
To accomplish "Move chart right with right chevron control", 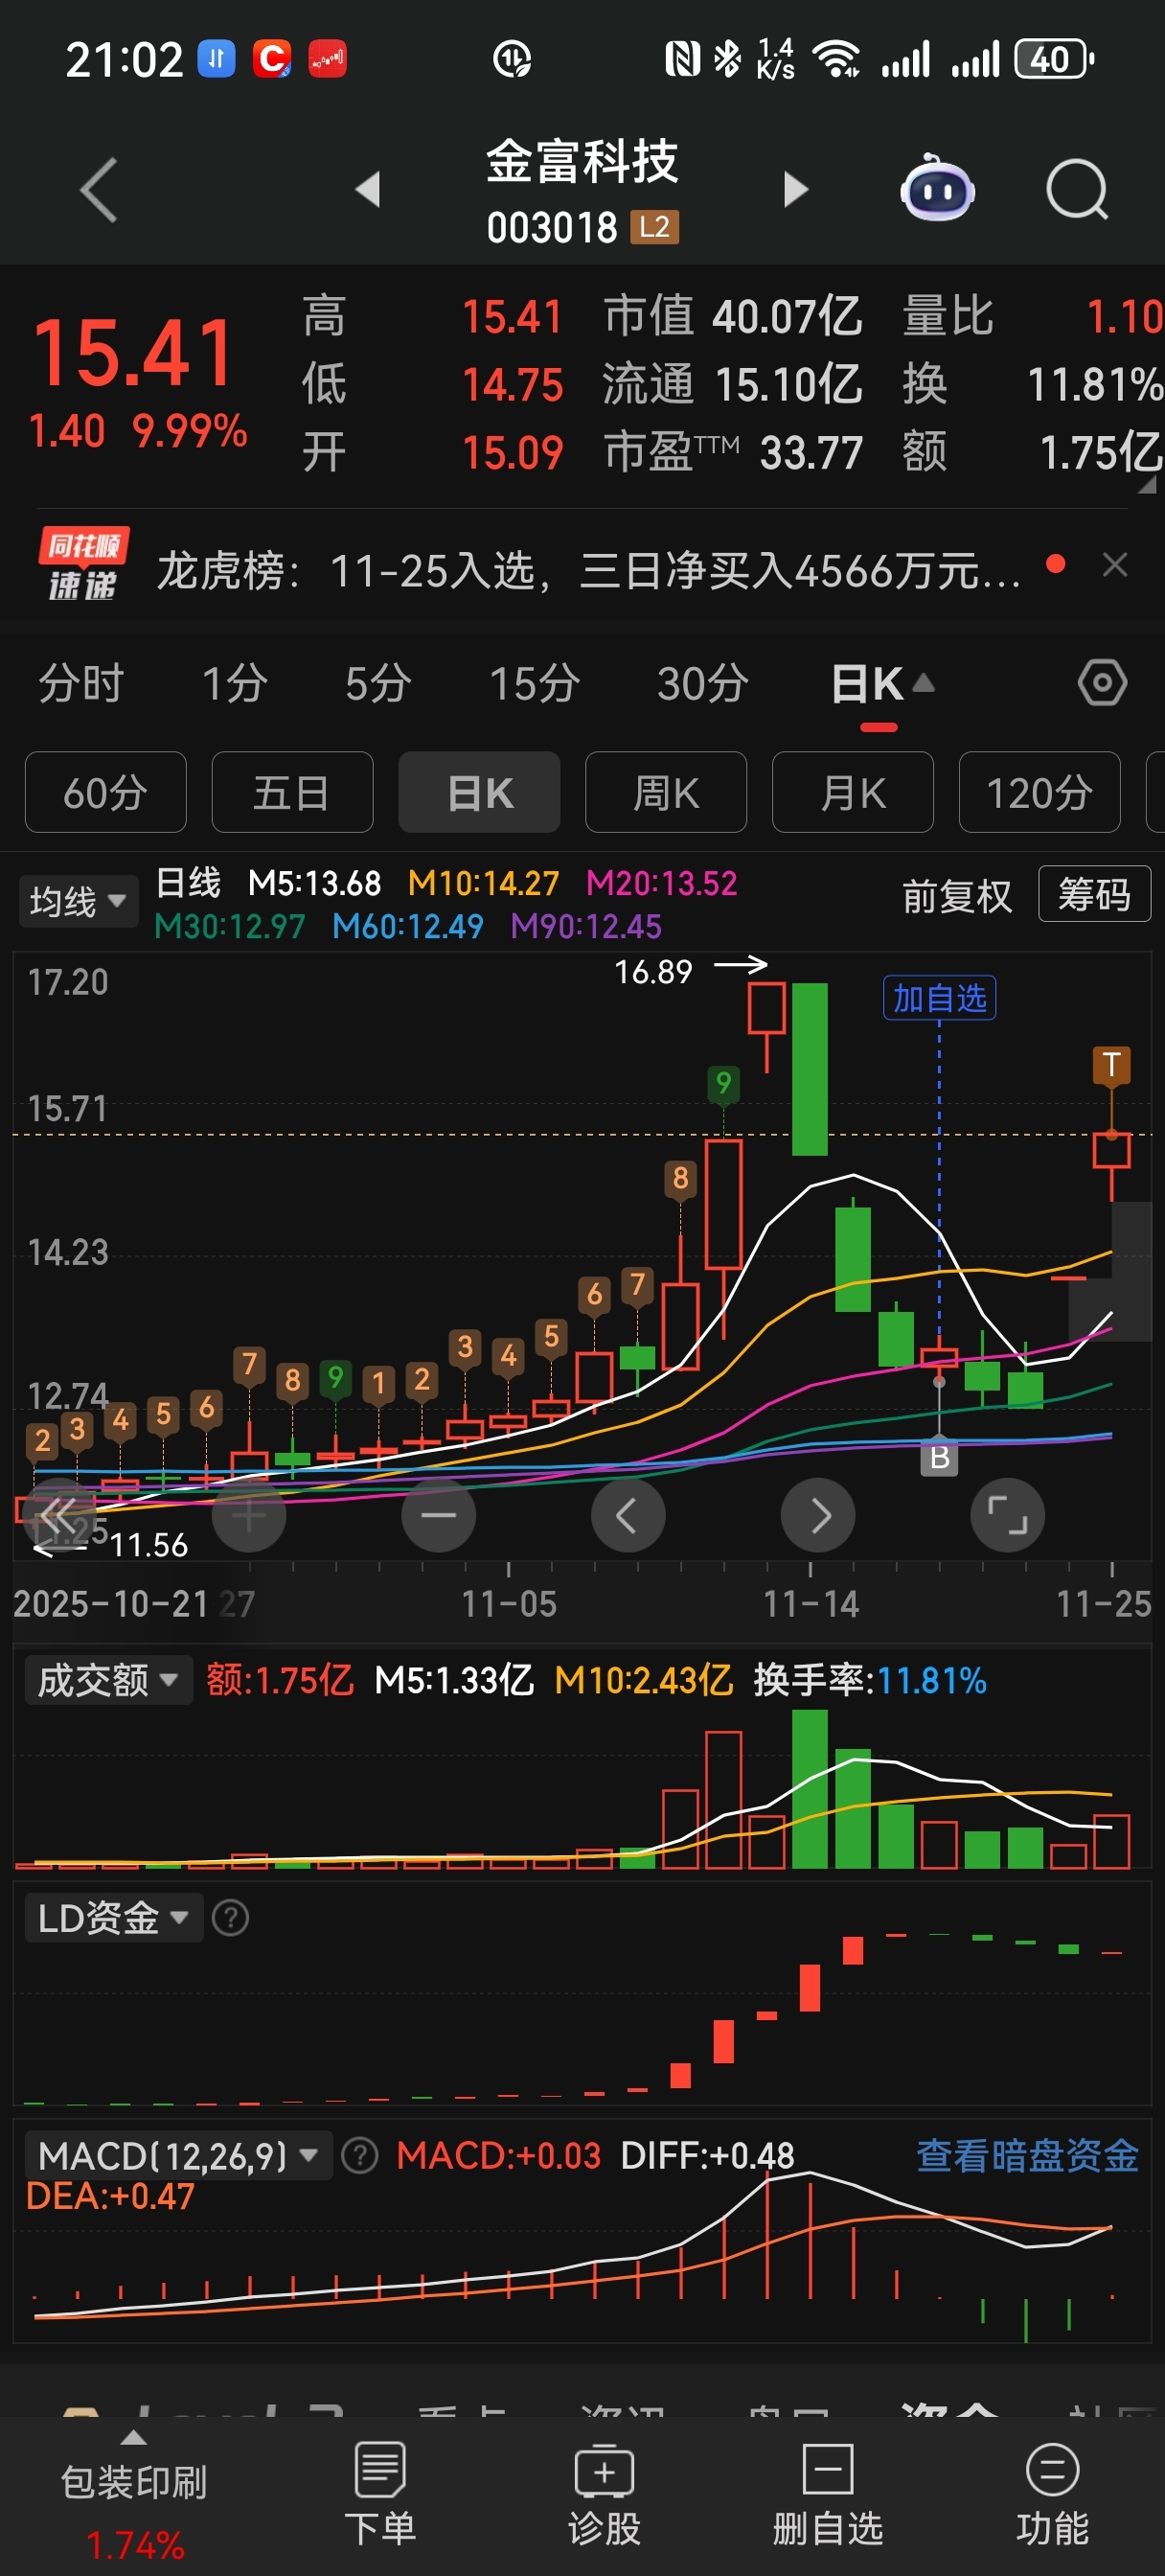I will [x=818, y=1516].
